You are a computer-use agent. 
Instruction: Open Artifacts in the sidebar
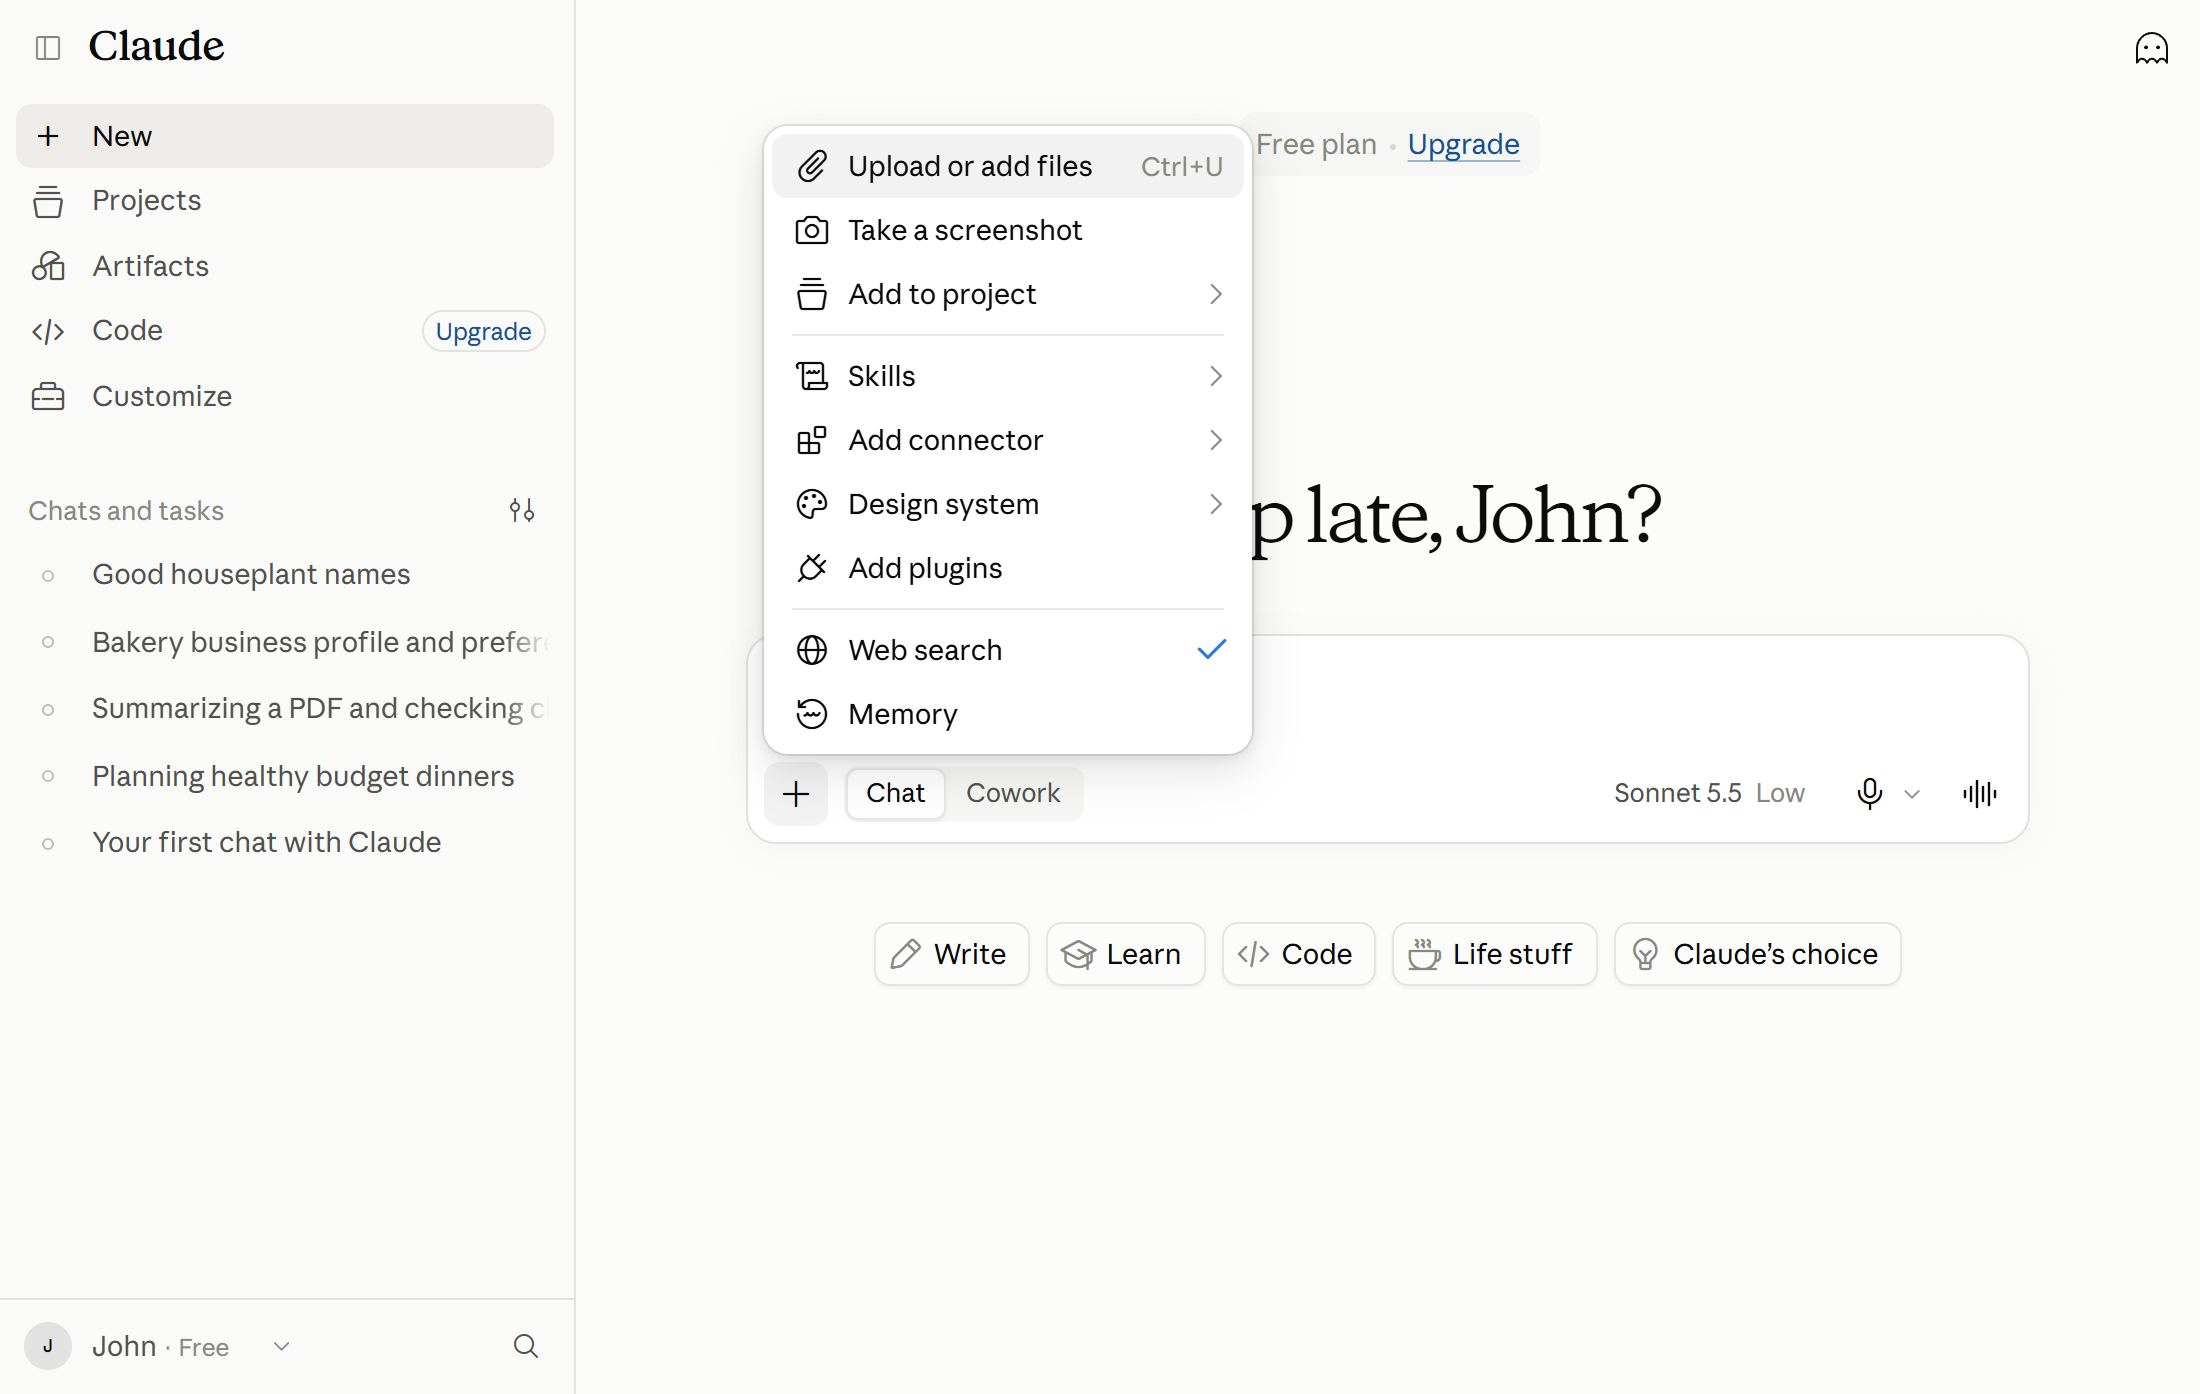click(x=285, y=266)
